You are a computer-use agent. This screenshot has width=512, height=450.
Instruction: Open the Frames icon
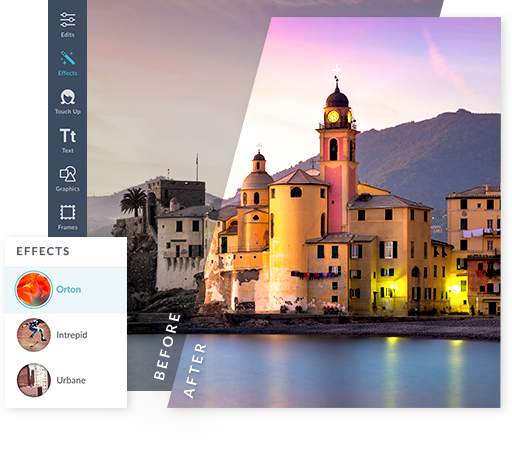tap(68, 212)
